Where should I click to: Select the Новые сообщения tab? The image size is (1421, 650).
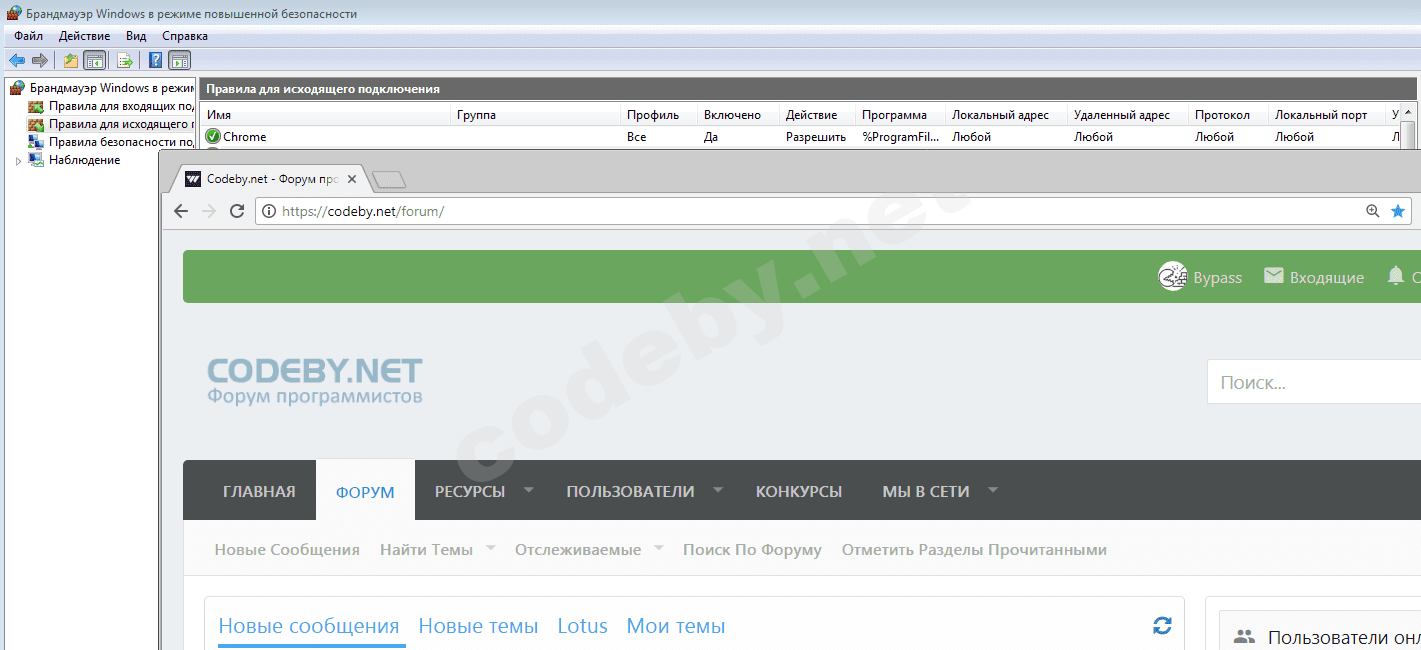pos(309,626)
